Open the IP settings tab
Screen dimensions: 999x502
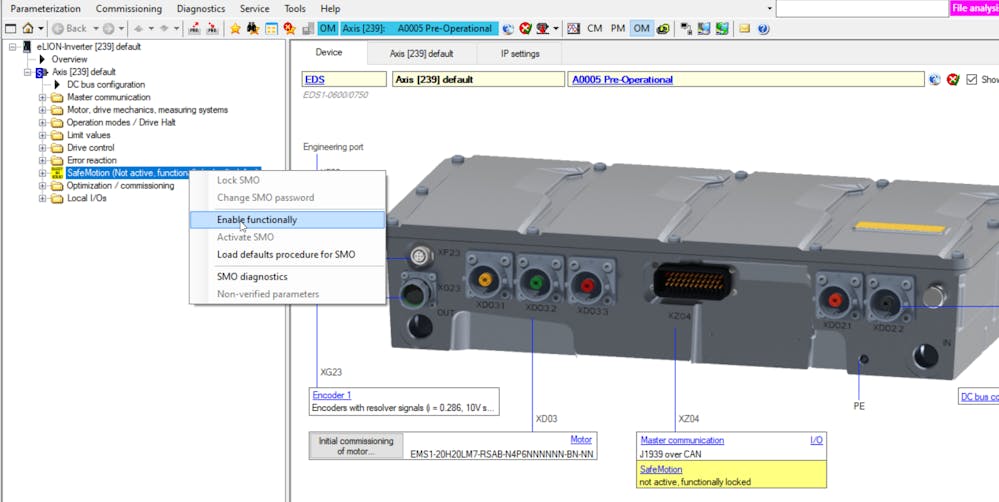(x=518, y=54)
